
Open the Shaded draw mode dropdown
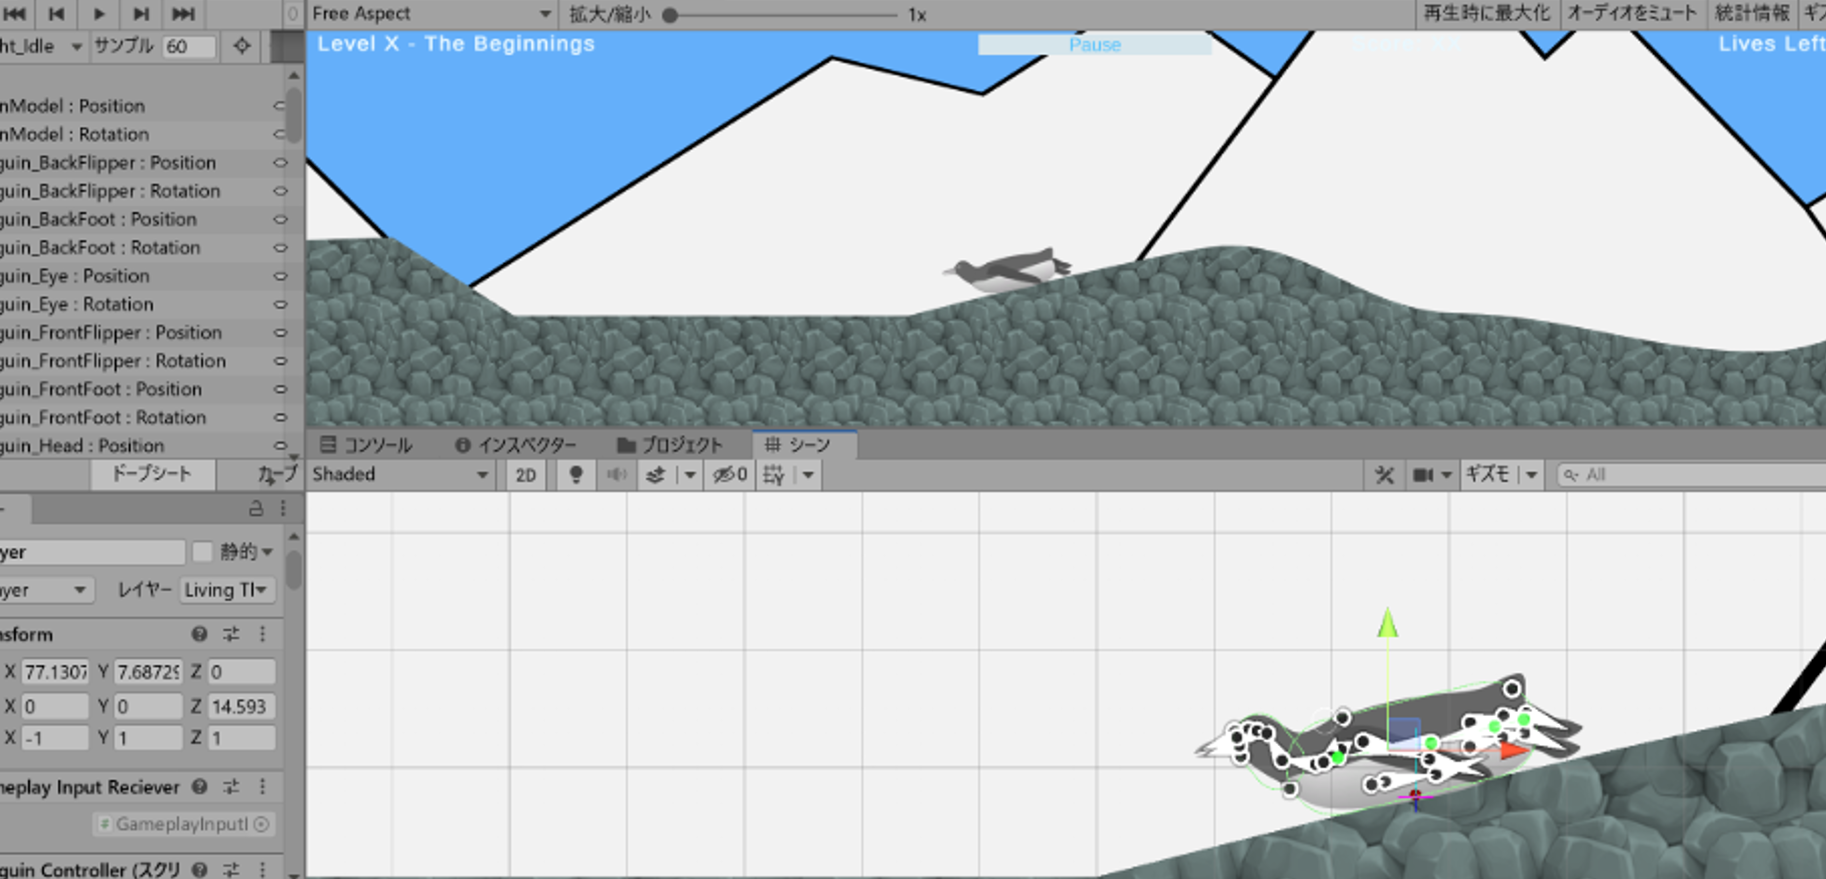coord(400,475)
